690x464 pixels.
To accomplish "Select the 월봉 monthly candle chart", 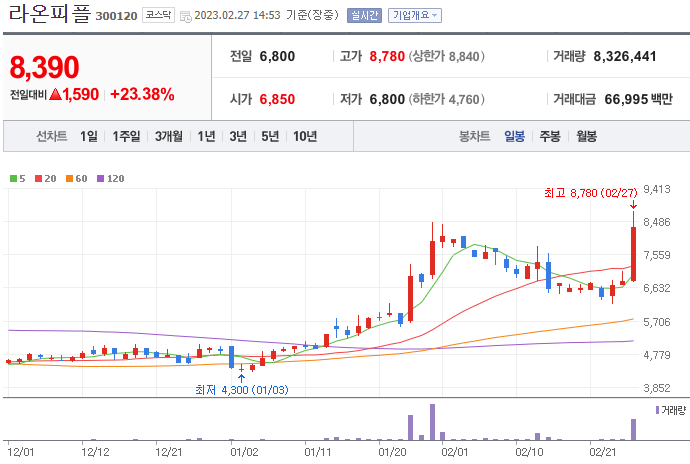I will click(x=587, y=136).
